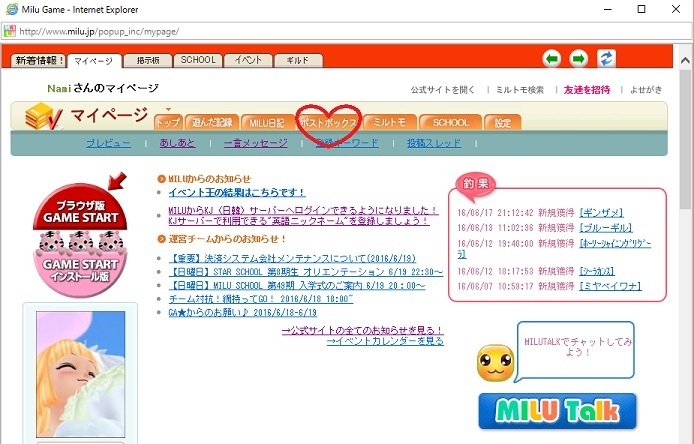Click the blue refresh icon
Screen dimensions: 694x444
[x=606, y=58]
